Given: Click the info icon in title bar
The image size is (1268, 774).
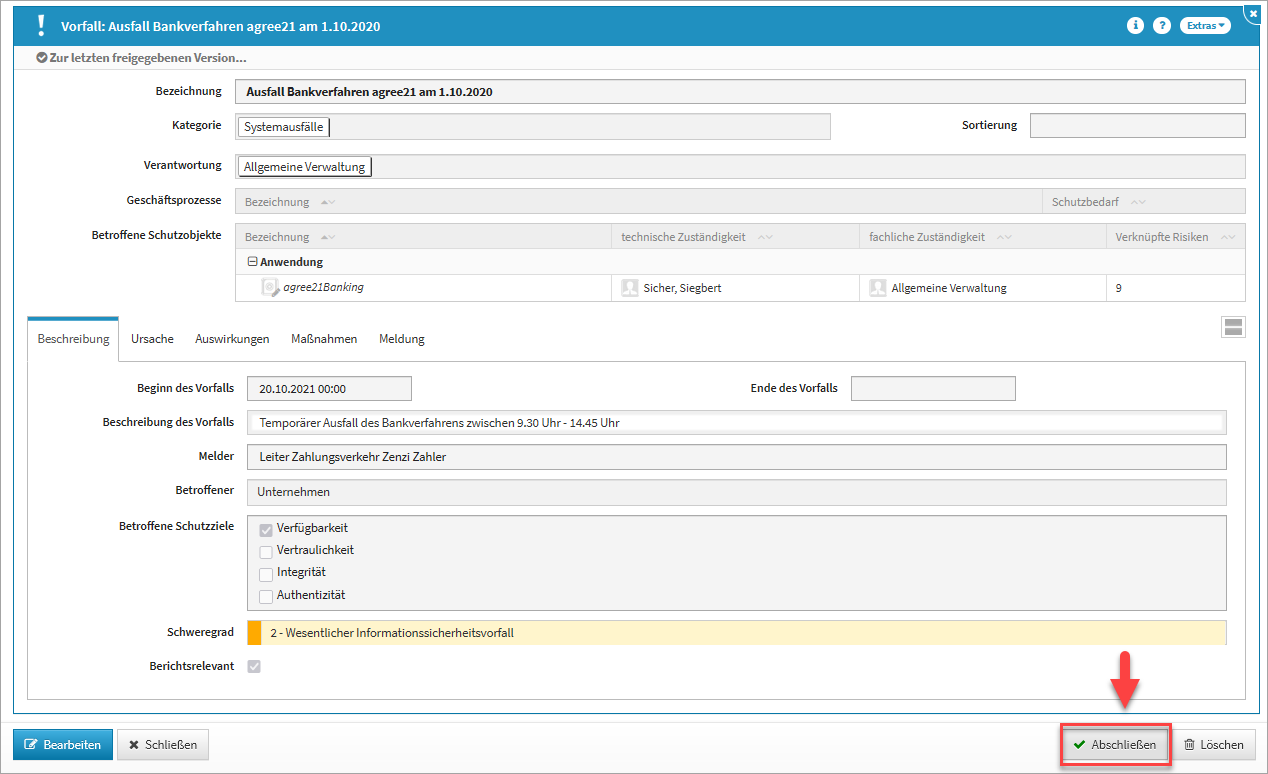Looking at the screenshot, I should [1135, 26].
